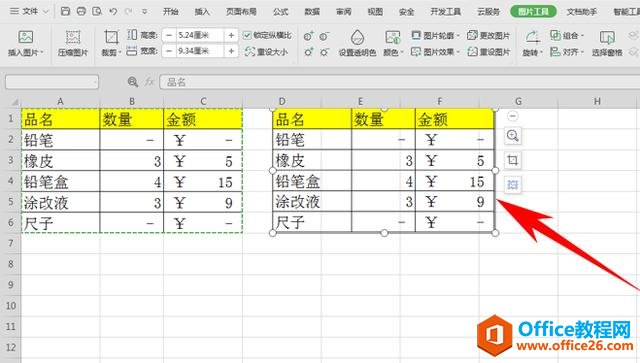Open the 图片轮廓 picture outline dropdown

click(436, 36)
